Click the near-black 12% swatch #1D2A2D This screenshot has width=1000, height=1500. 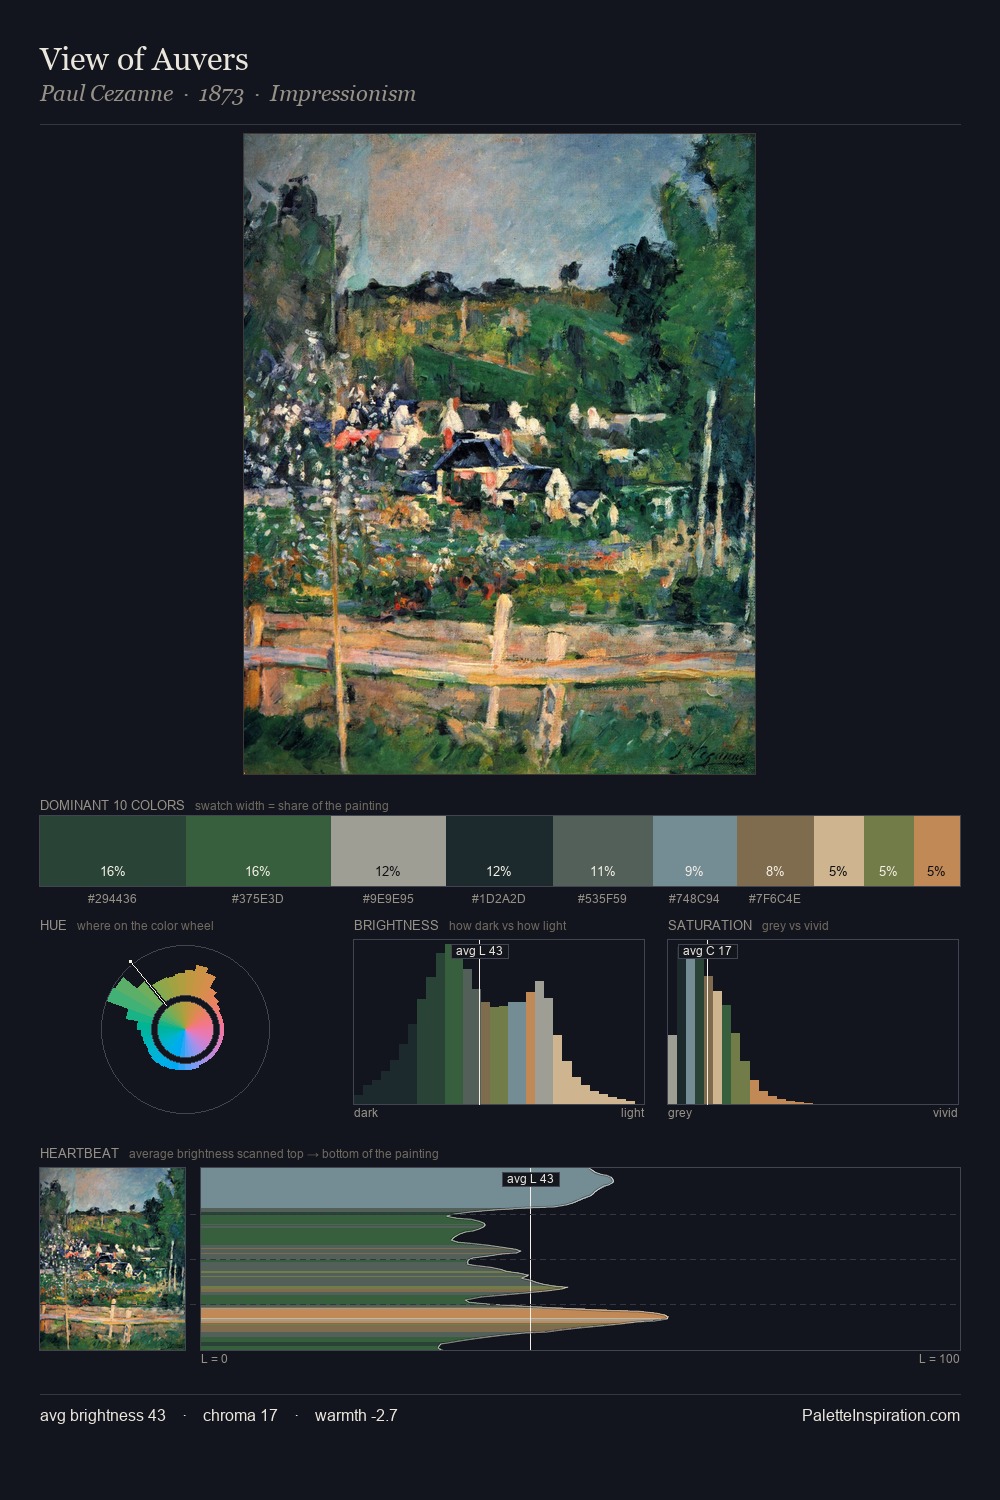(x=499, y=851)
